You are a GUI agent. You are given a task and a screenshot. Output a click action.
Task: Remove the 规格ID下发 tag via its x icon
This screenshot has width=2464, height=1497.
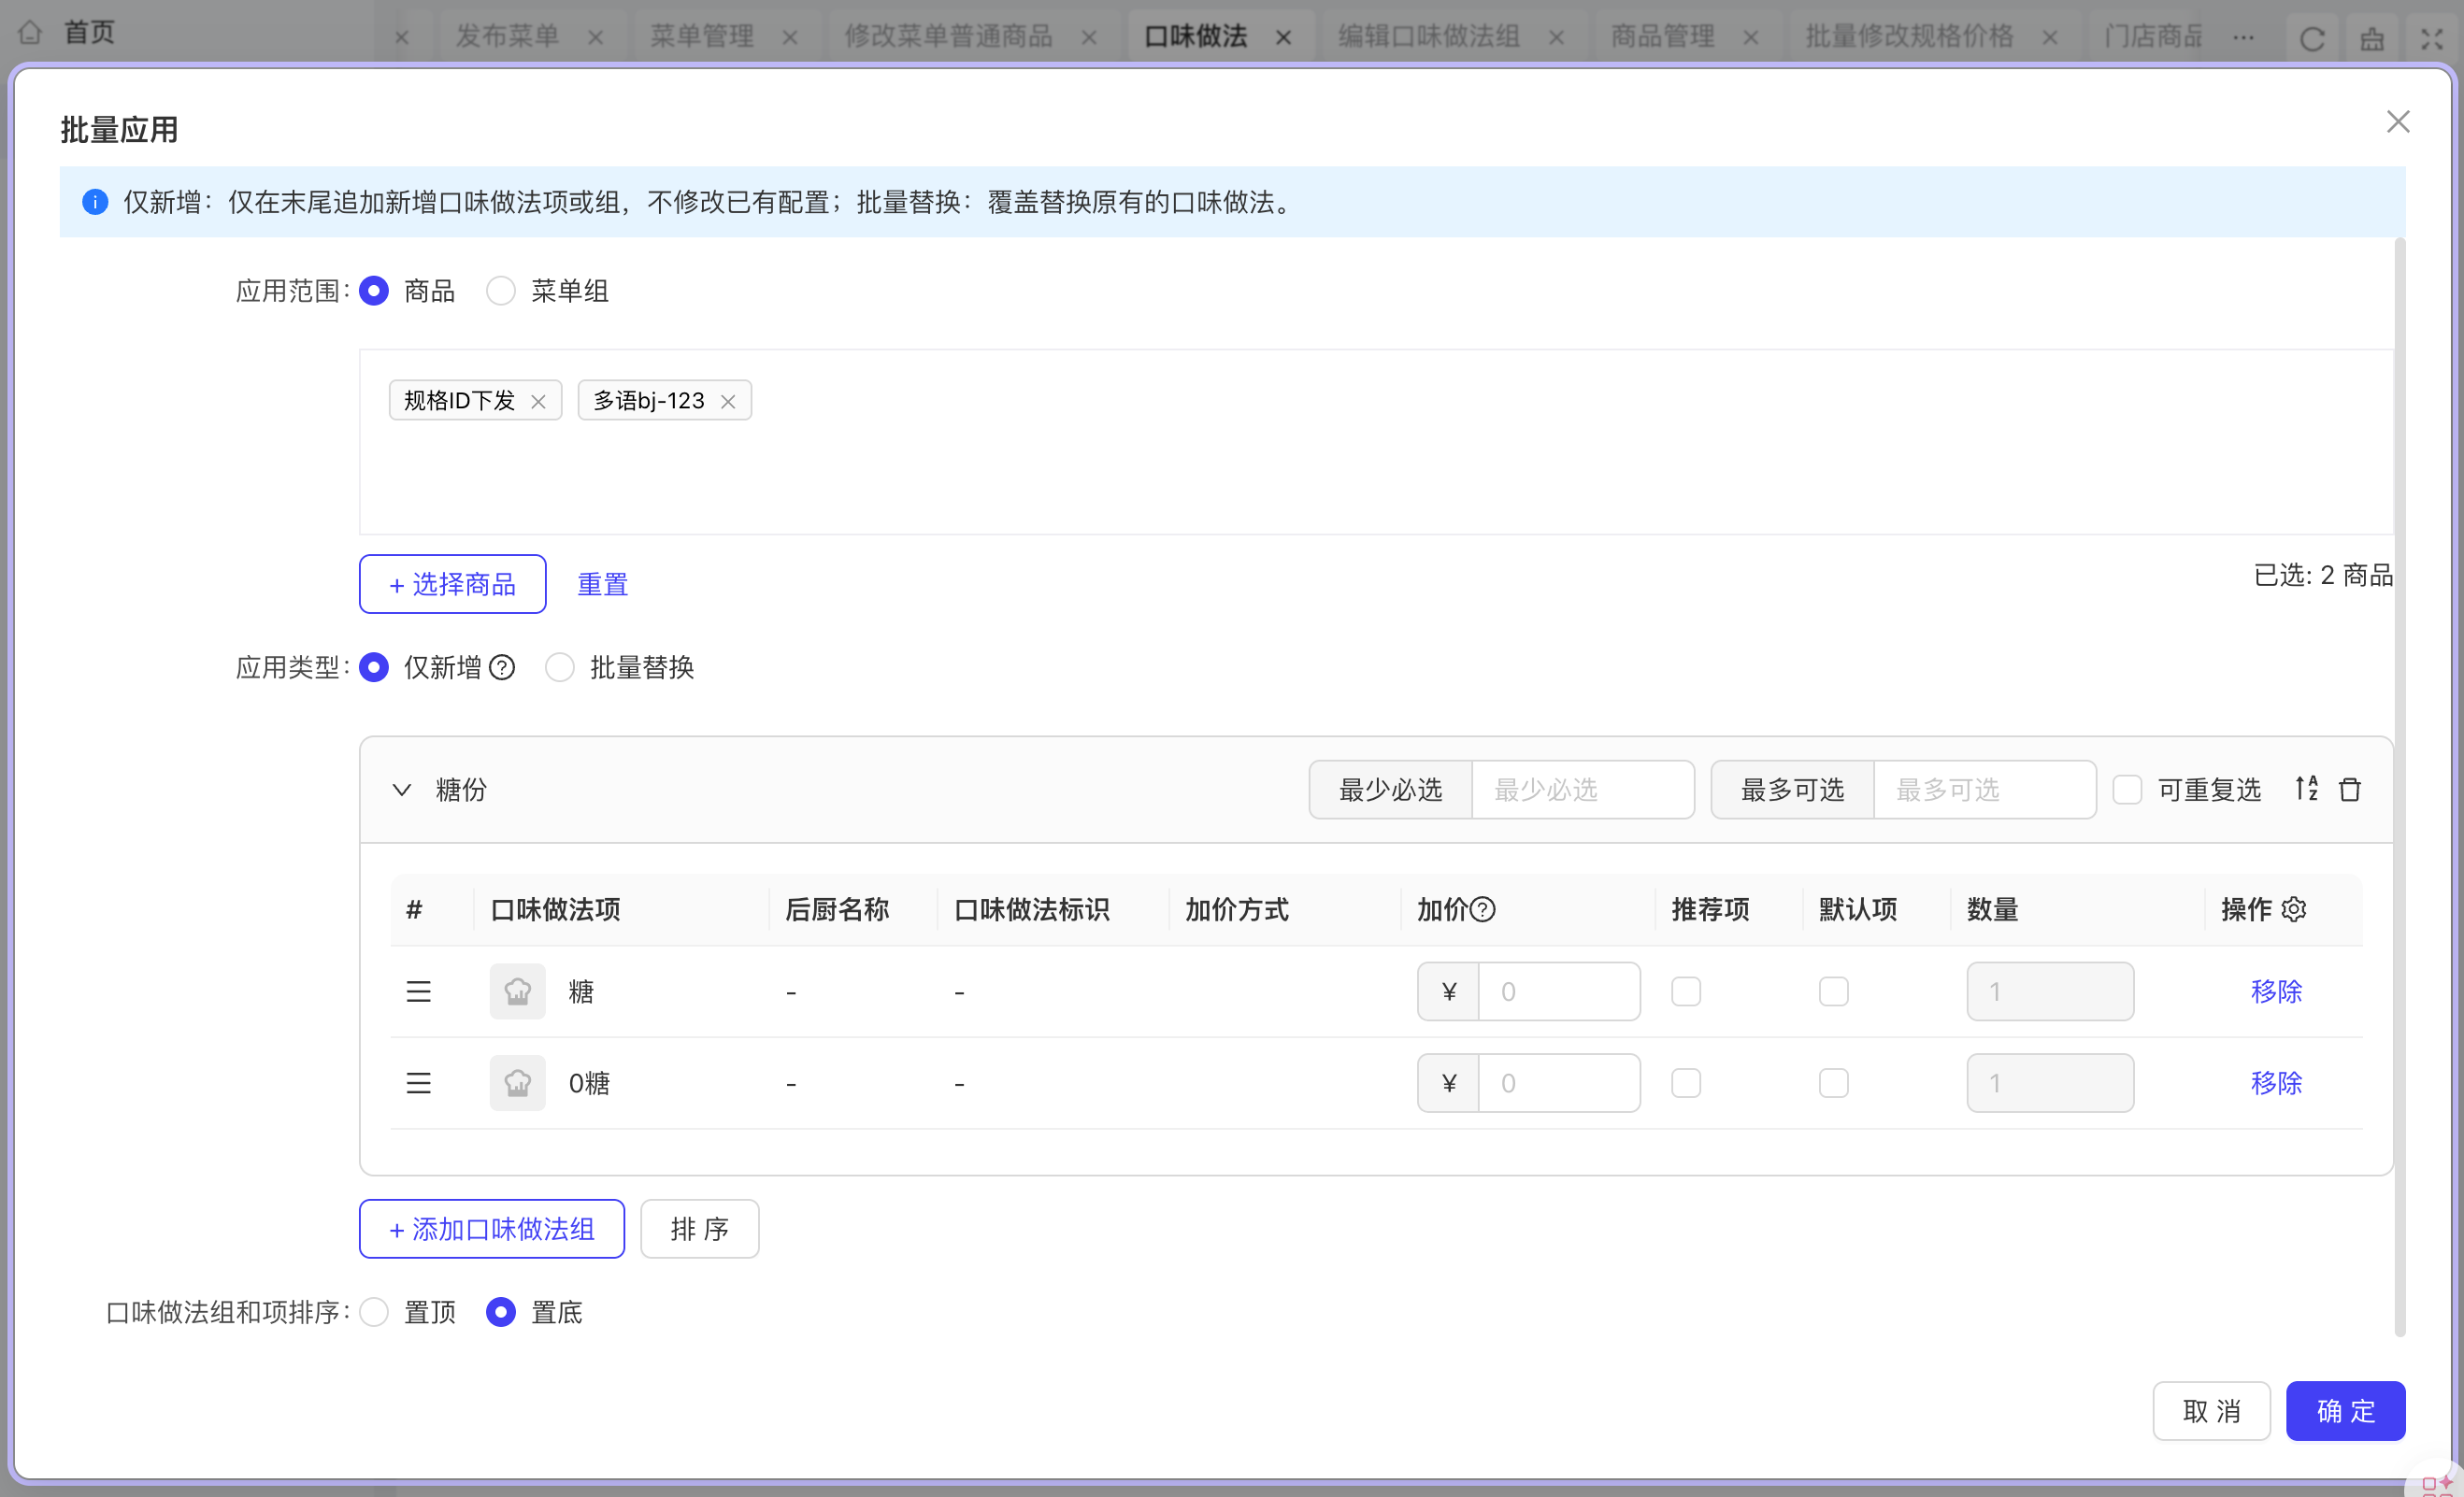point(538,401)
